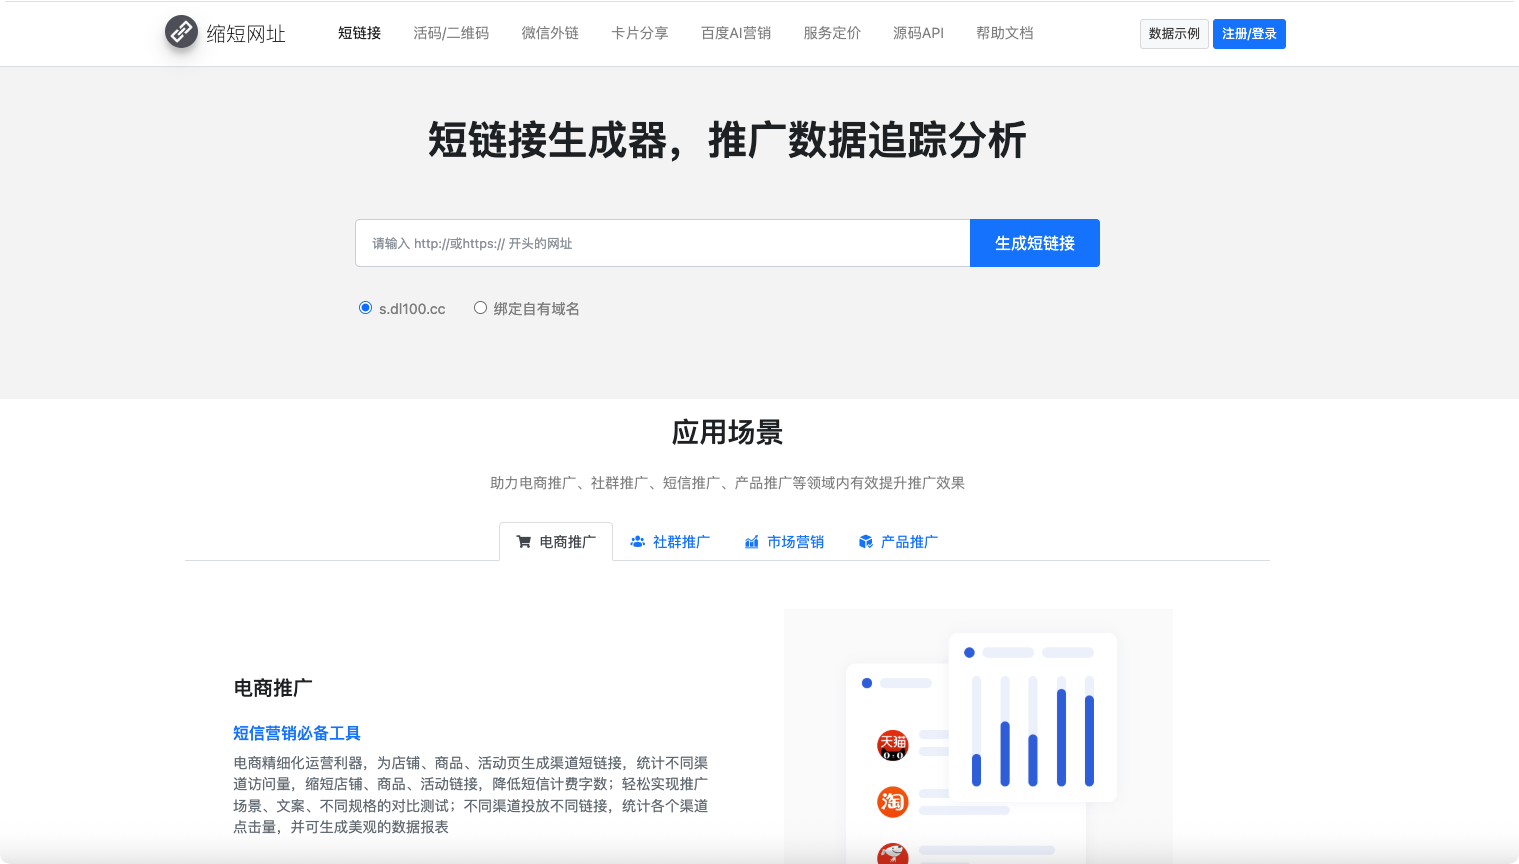
Task: Select the shopping cart icon on 电商推广 tab
Action: click(523, 541)
